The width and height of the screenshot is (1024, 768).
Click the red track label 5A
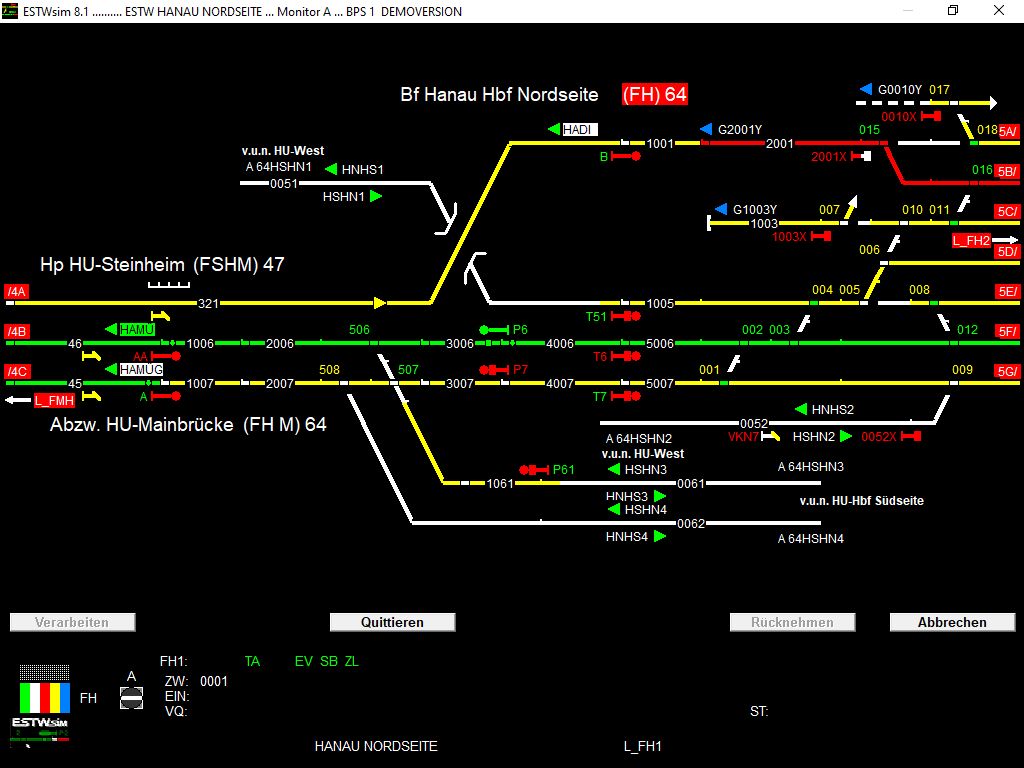pos(1008,130)
